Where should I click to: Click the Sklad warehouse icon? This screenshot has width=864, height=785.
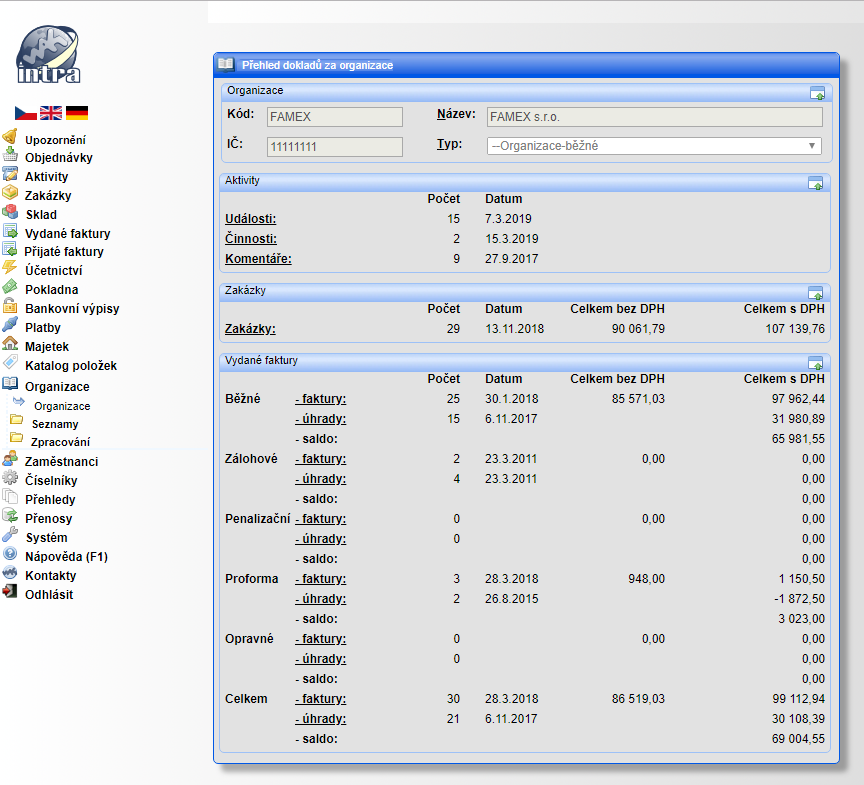pyautogui.click(x=10, y=214)
